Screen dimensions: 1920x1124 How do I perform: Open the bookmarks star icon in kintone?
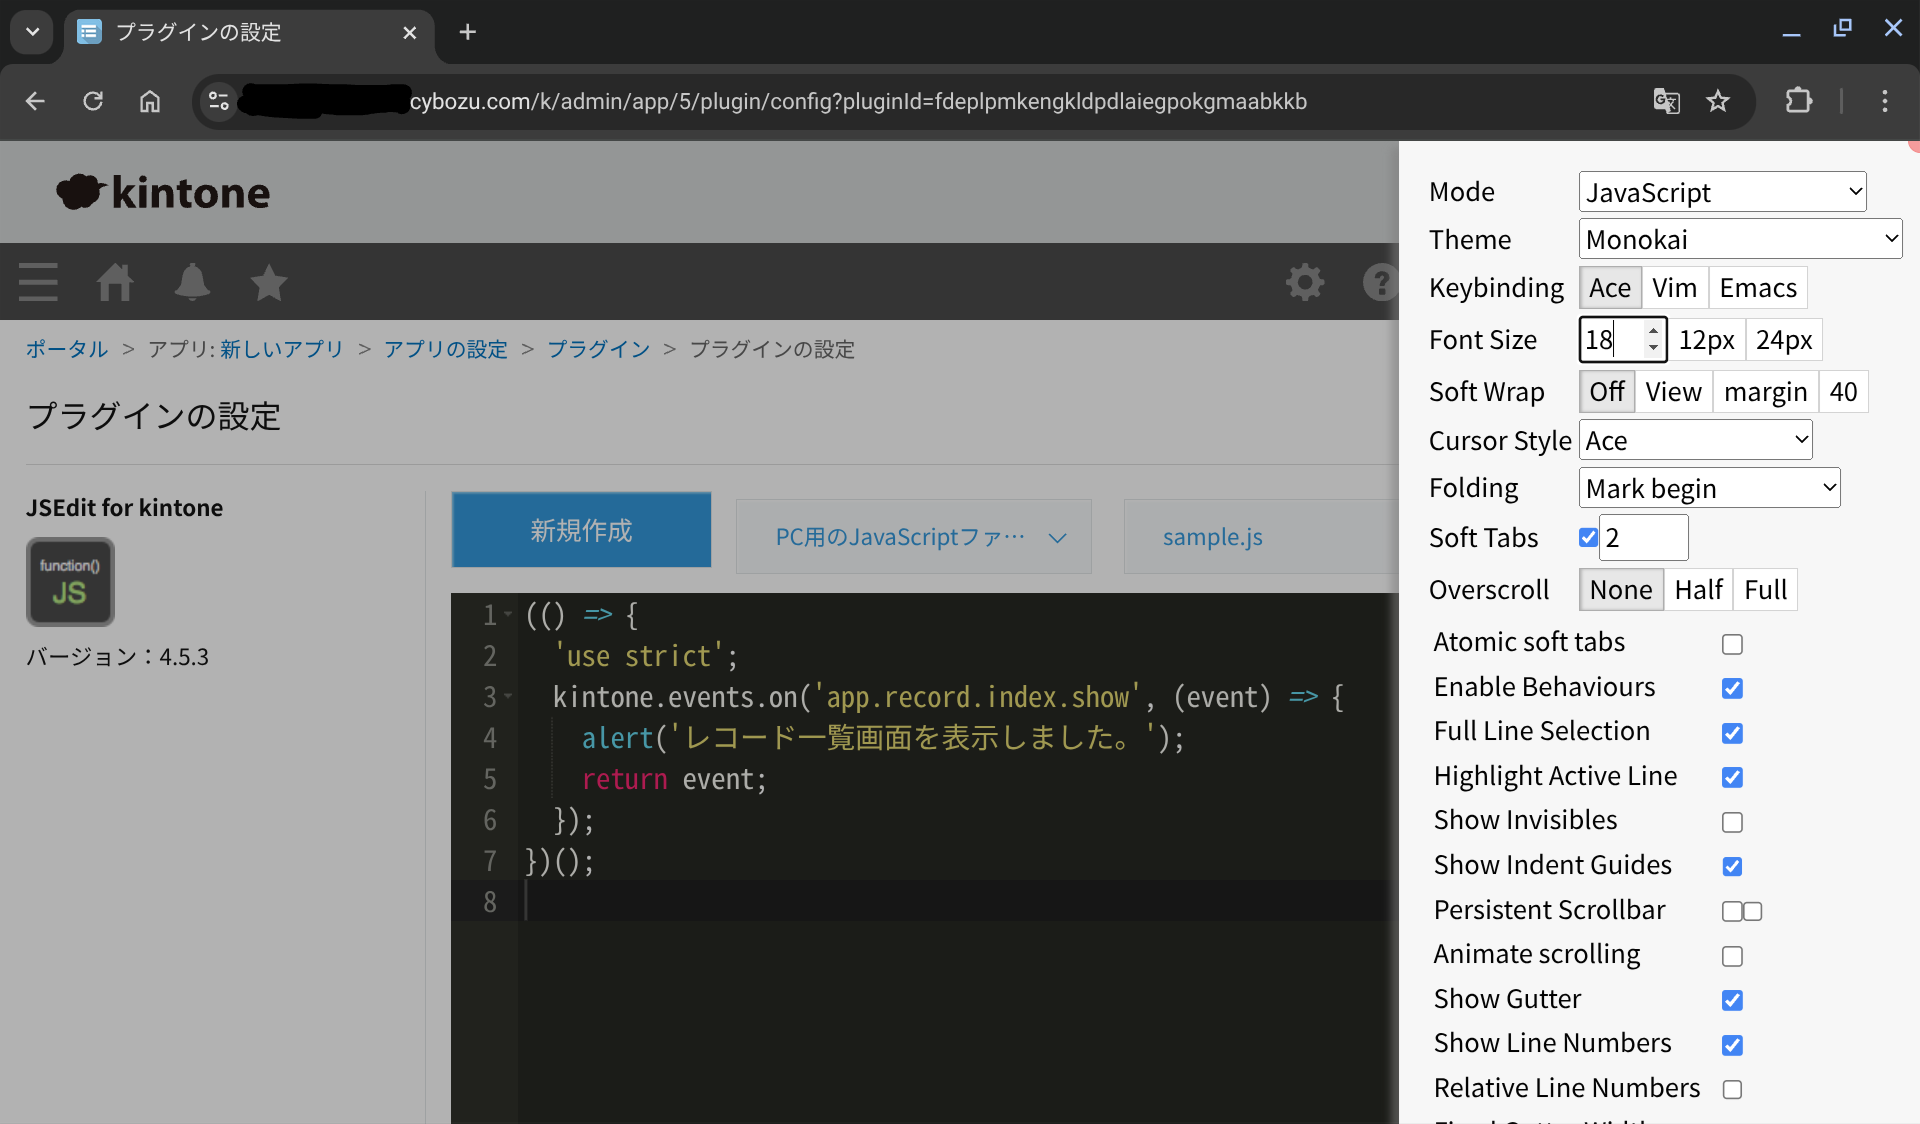pos(268,282)
